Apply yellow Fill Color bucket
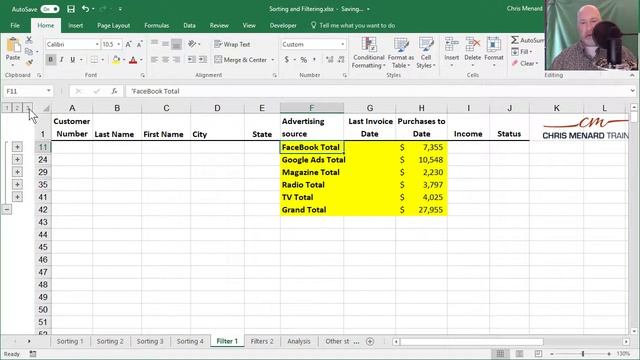The height and width of the screenshot is (360, 640). pos(116,60)
